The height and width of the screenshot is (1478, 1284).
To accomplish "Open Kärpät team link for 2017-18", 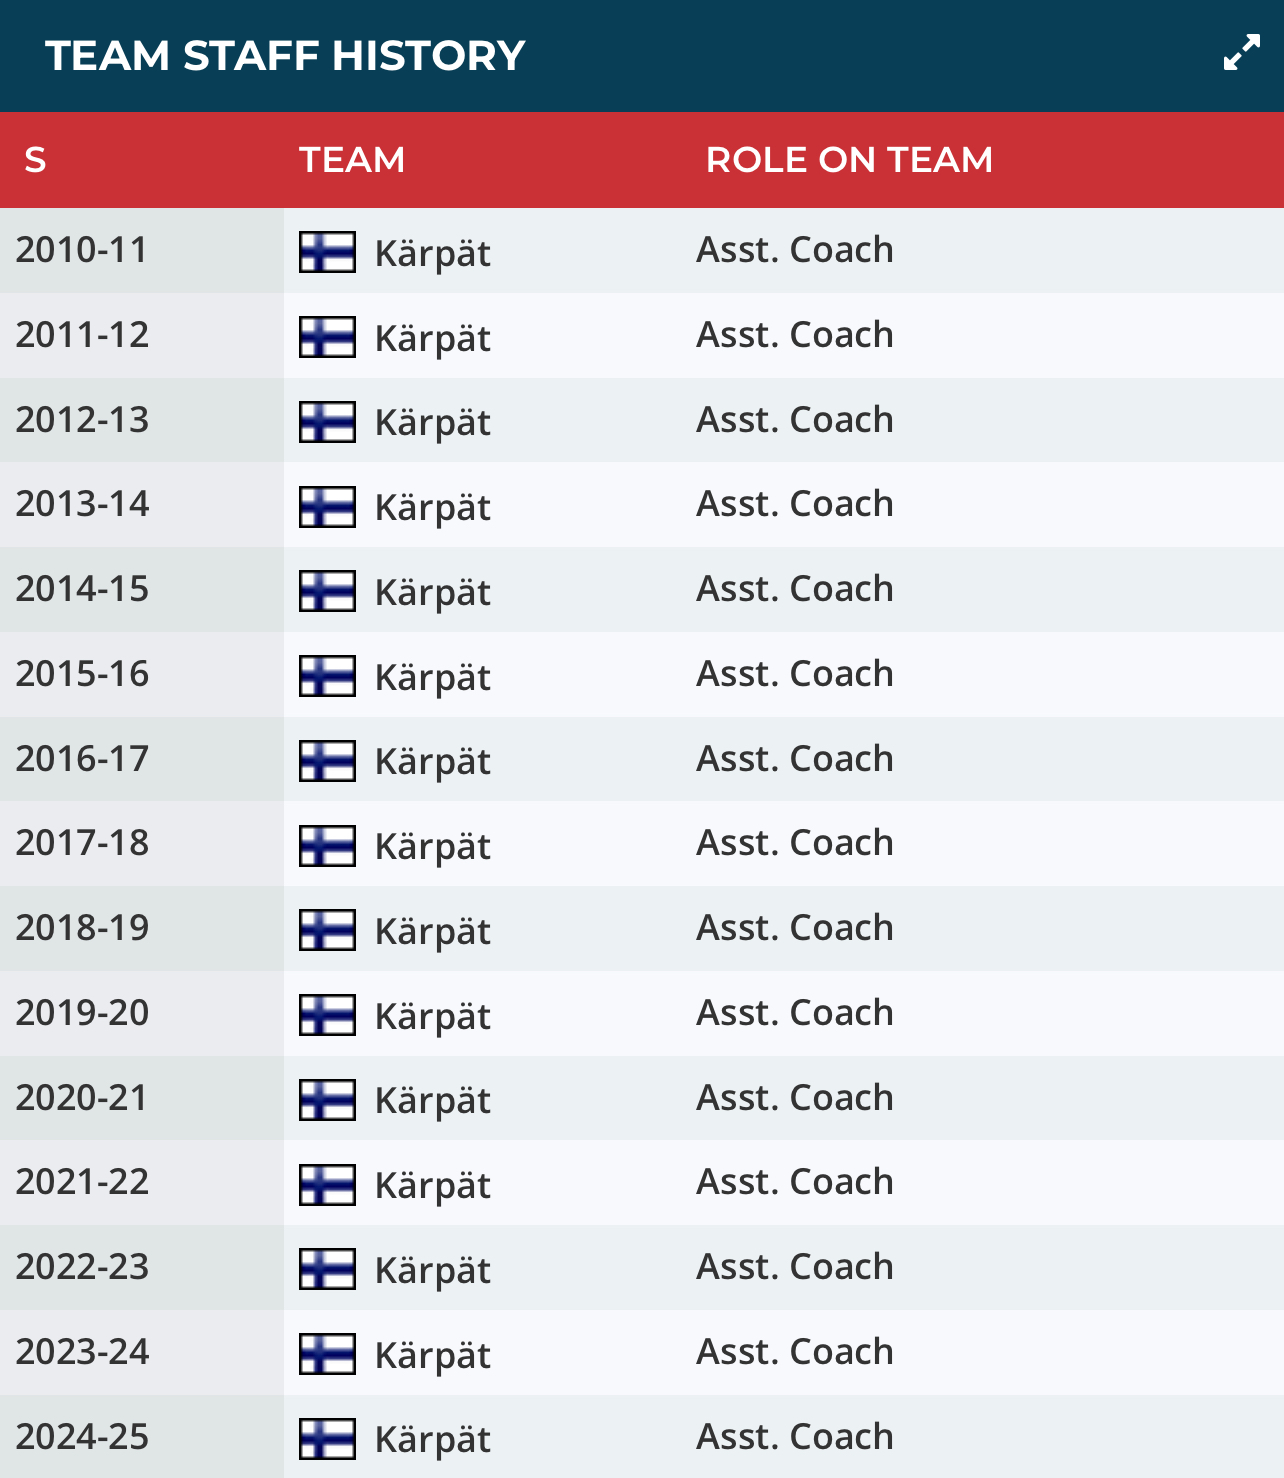I will click(432, 846).
